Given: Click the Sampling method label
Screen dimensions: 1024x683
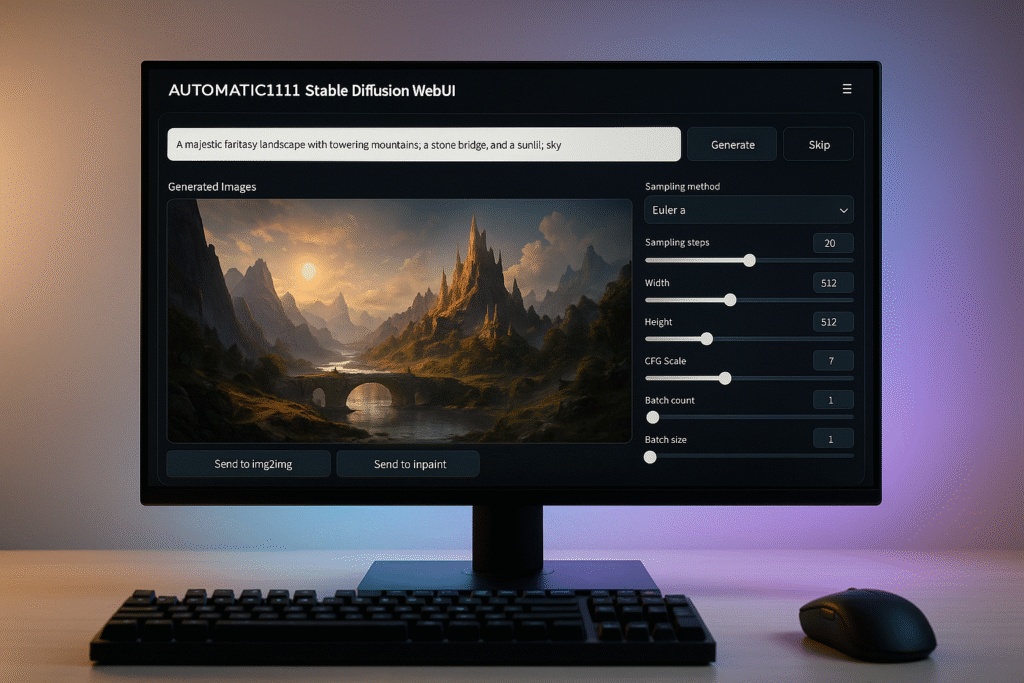Looking at the screenshot, I should tap(682, 187).
